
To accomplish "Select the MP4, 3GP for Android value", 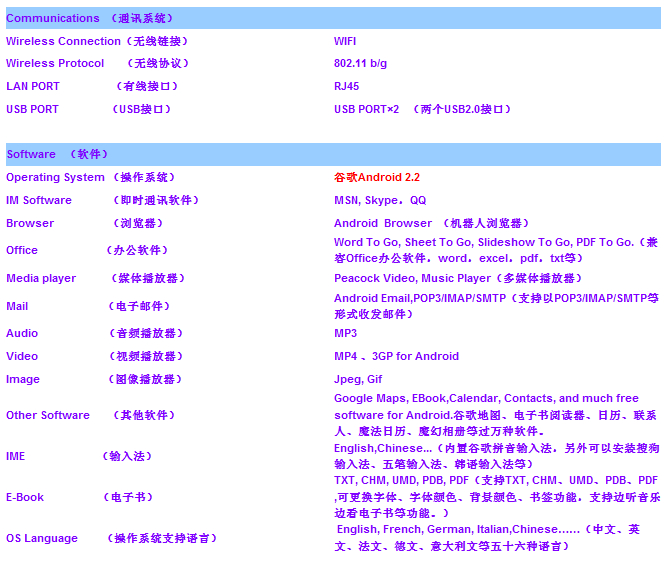I will click(396, 356).
